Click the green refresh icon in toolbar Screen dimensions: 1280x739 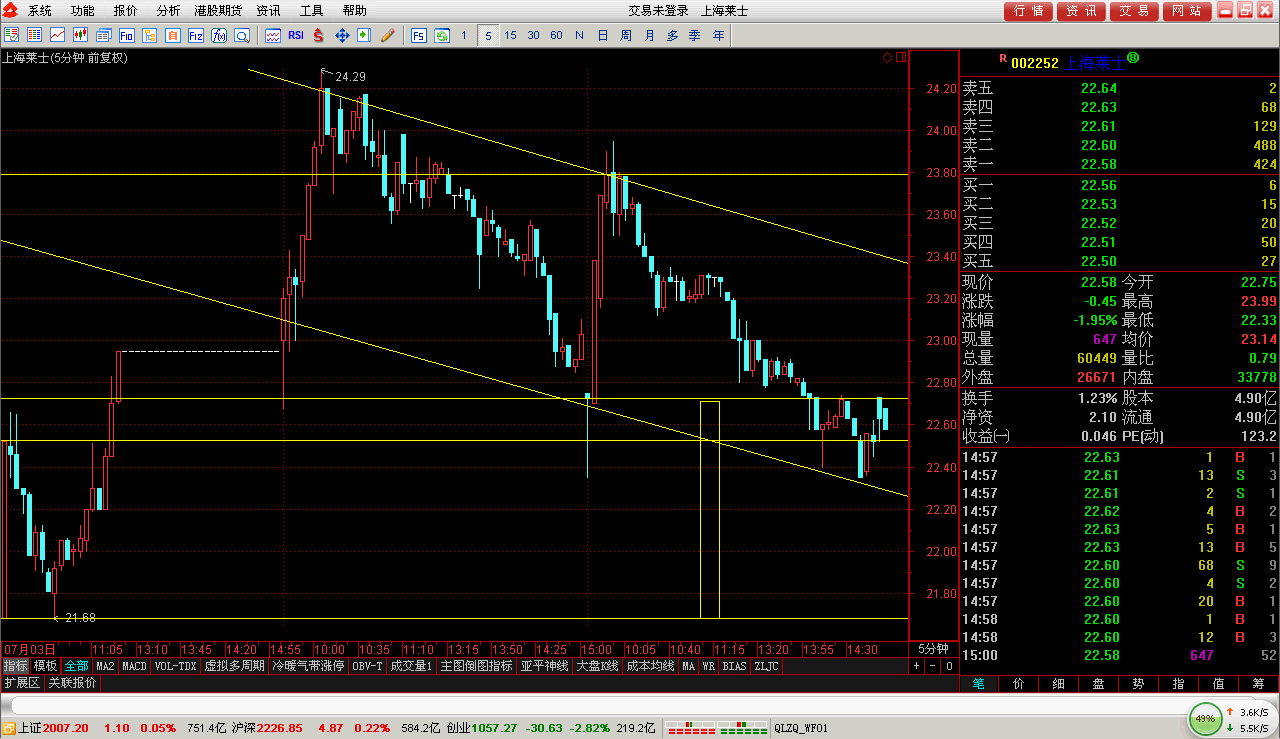click(440, 35)
